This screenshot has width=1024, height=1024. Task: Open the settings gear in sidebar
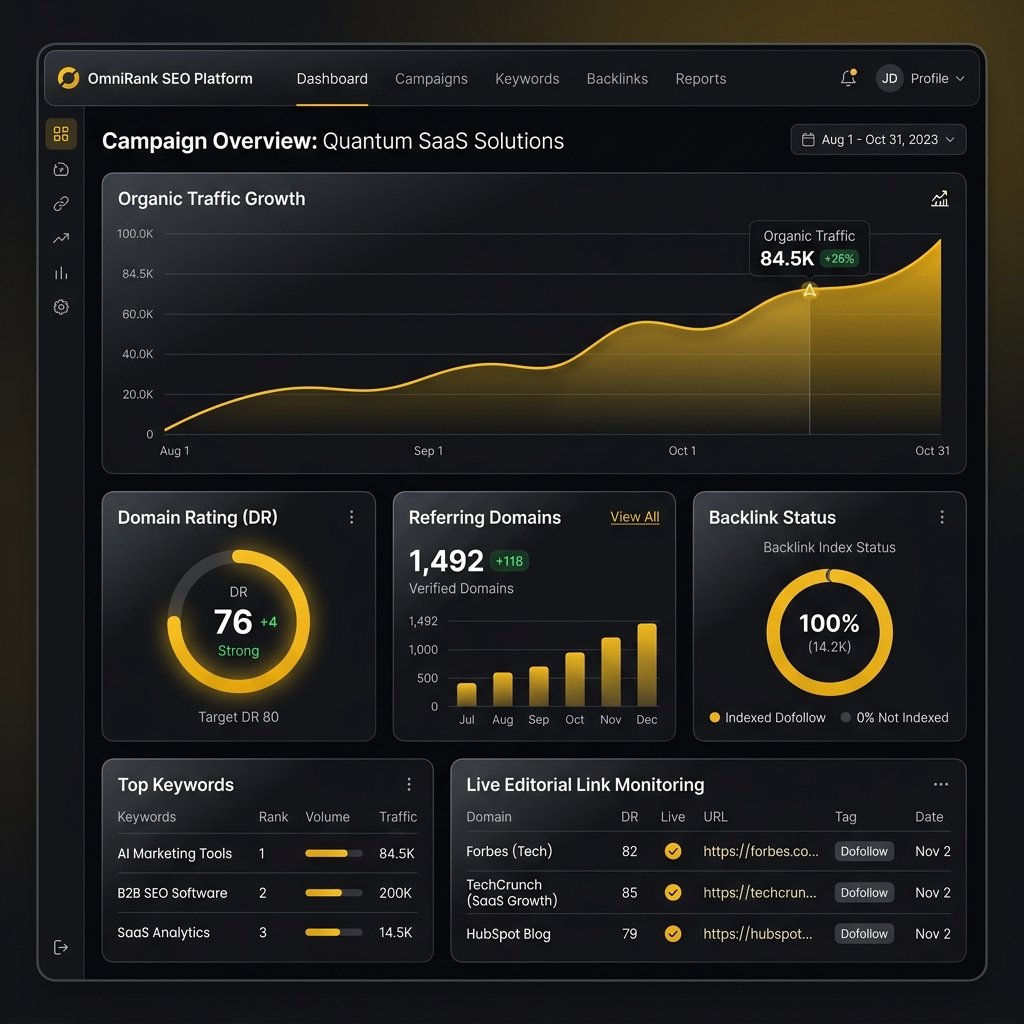(x=61, y=307)
